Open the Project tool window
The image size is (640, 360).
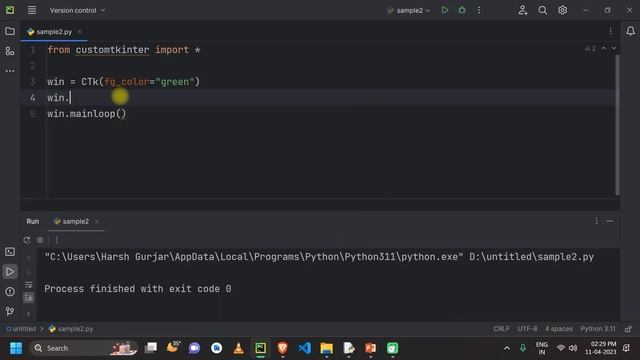pos(10,31)
